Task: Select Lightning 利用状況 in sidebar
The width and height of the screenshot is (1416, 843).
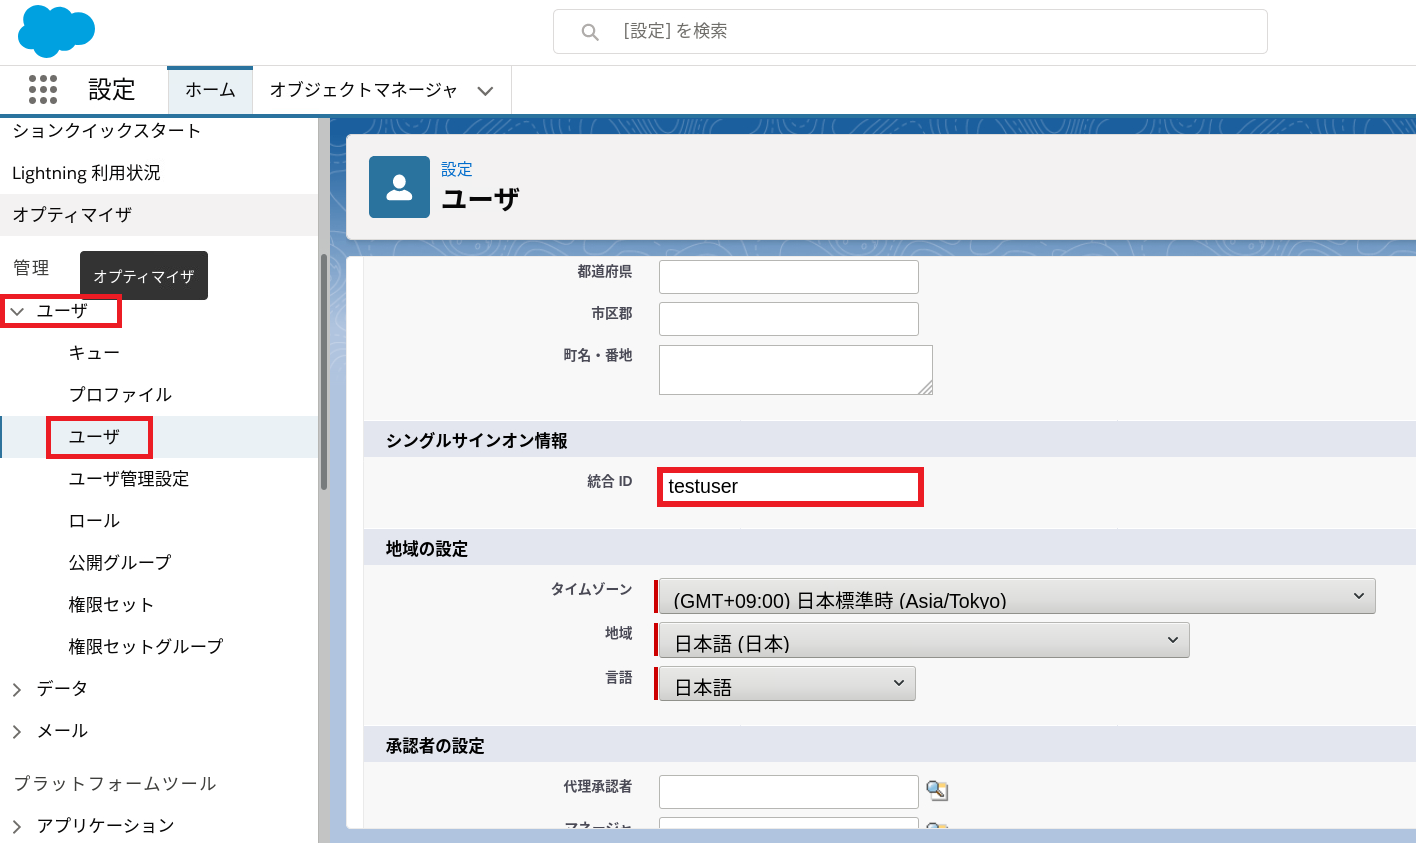Action: click(x=86, y=173)
